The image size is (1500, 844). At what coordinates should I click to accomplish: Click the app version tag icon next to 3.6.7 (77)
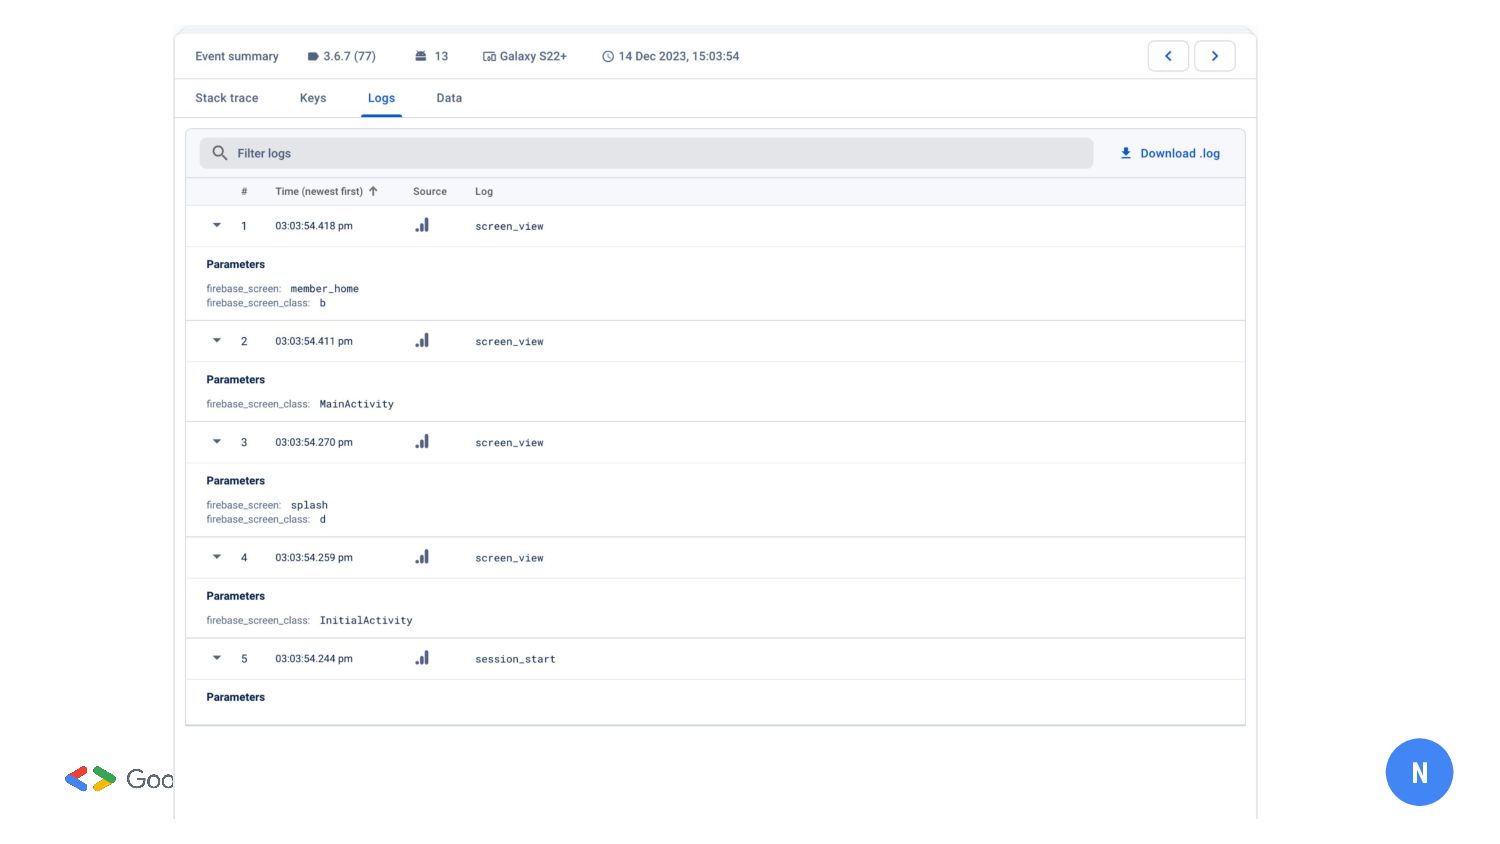tap(313, 57)
